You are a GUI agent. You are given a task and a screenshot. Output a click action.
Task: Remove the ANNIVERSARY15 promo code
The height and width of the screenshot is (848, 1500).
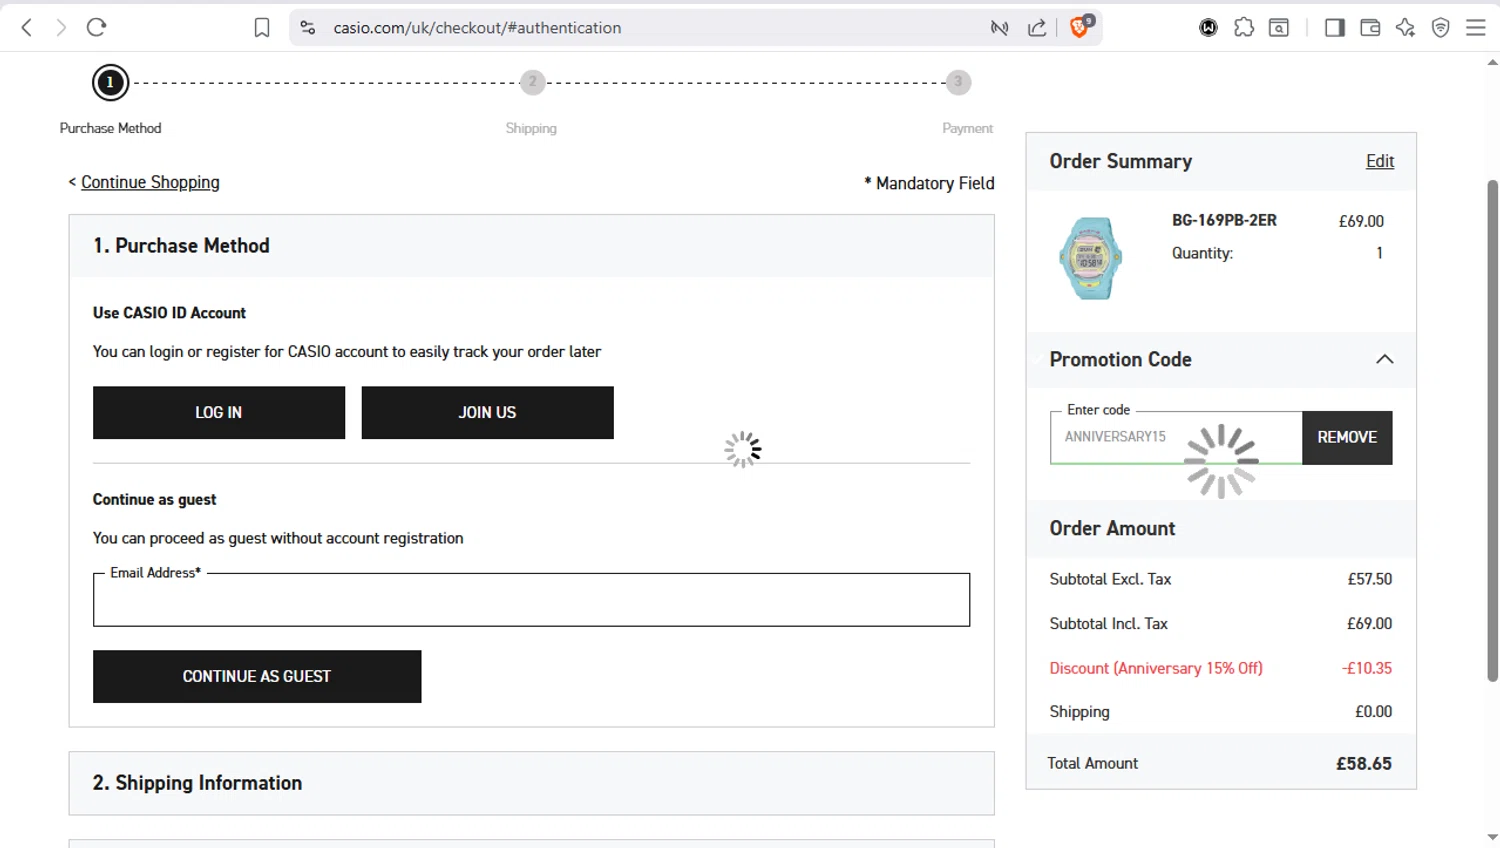(x=1347, y=438)
